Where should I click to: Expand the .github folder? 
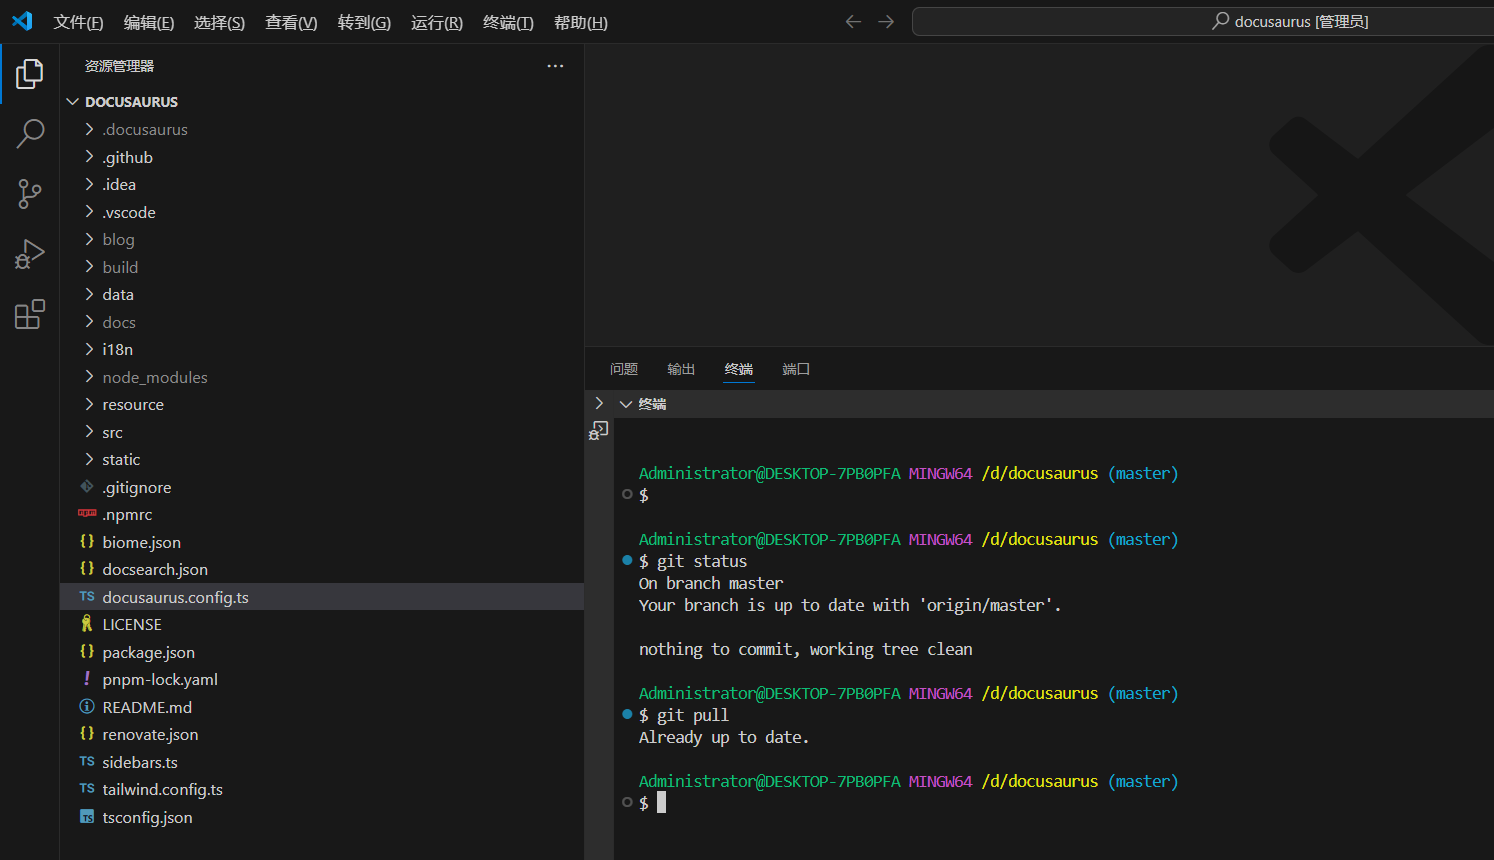point(89,157)
